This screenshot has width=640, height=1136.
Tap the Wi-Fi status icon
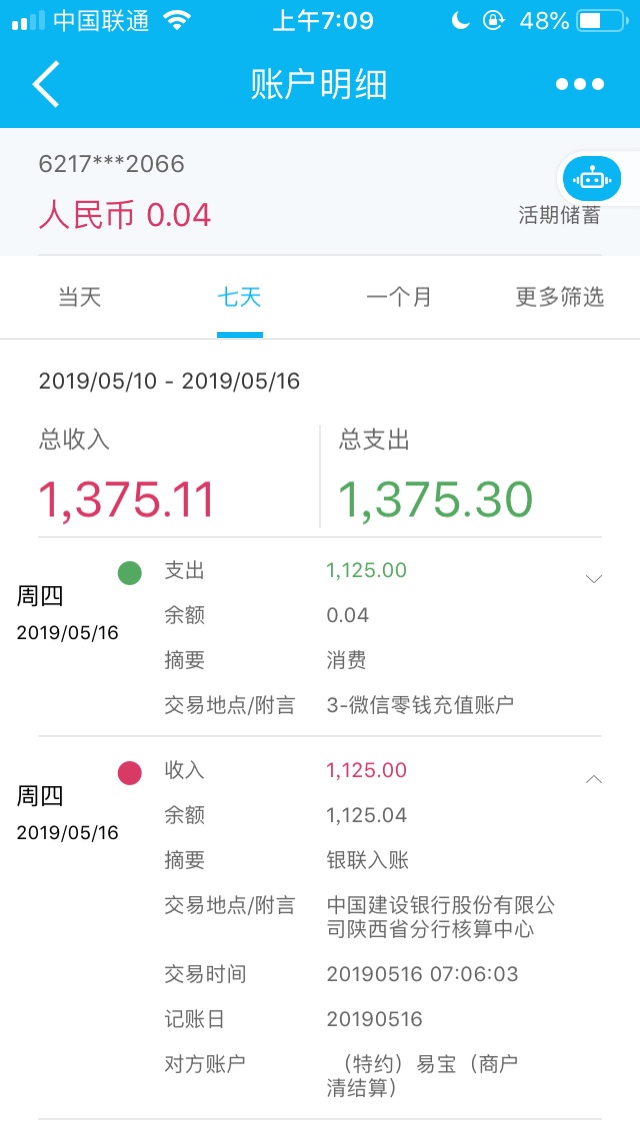(x=177, y=20)
